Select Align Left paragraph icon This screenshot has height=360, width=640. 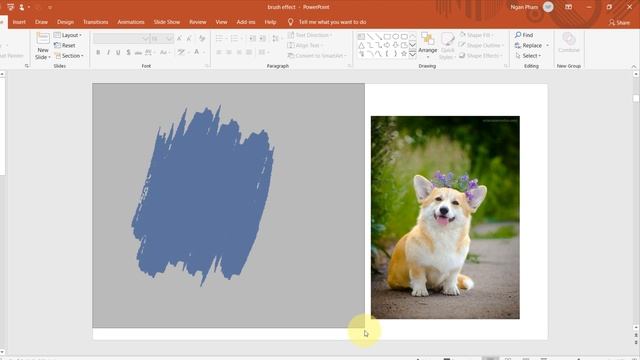[x=219, y=52]
